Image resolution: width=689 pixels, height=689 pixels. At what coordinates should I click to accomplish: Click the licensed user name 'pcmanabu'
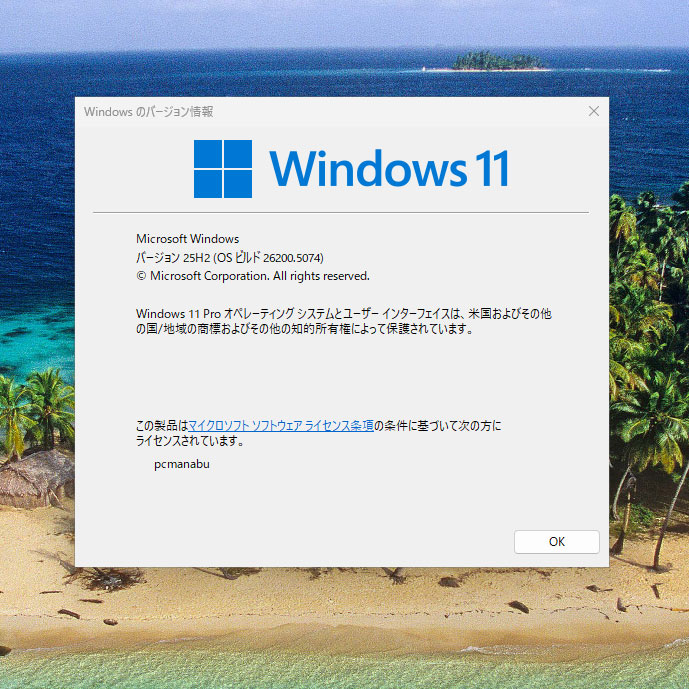click(x=181, y=464)
